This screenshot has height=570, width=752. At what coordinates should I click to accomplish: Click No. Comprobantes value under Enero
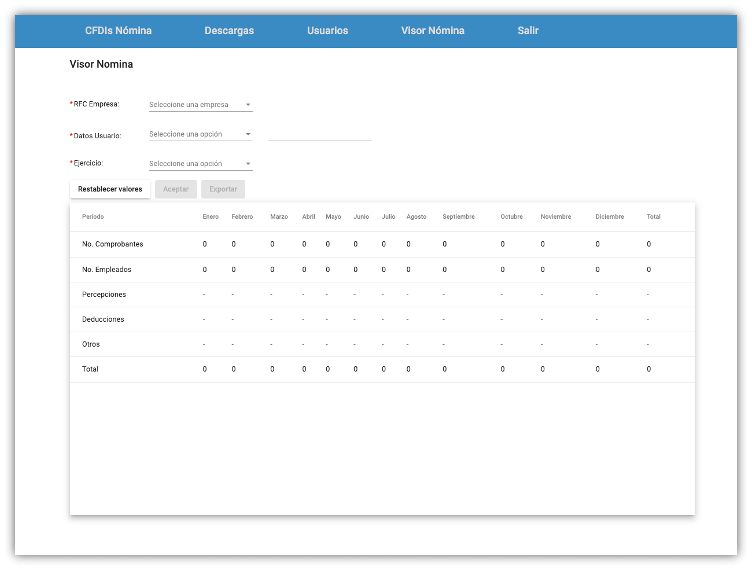(204, 244)
